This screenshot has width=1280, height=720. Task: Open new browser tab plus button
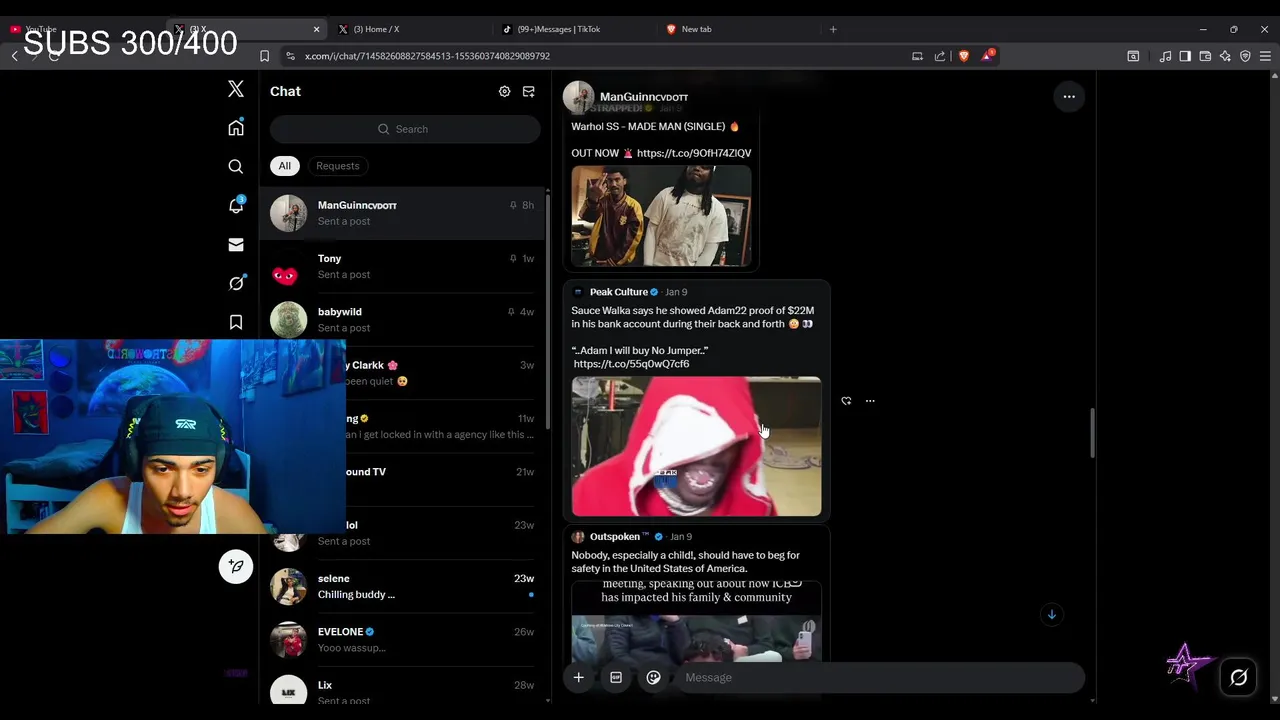click(833, 29)
